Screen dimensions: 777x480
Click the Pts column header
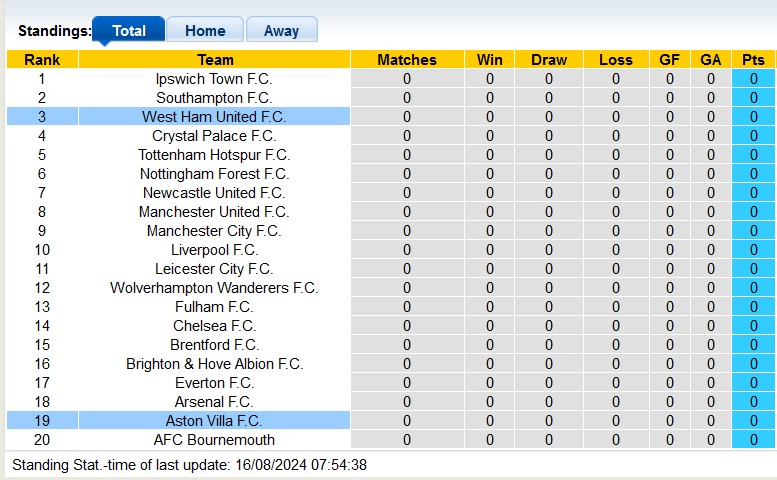[x=753, y=60]
